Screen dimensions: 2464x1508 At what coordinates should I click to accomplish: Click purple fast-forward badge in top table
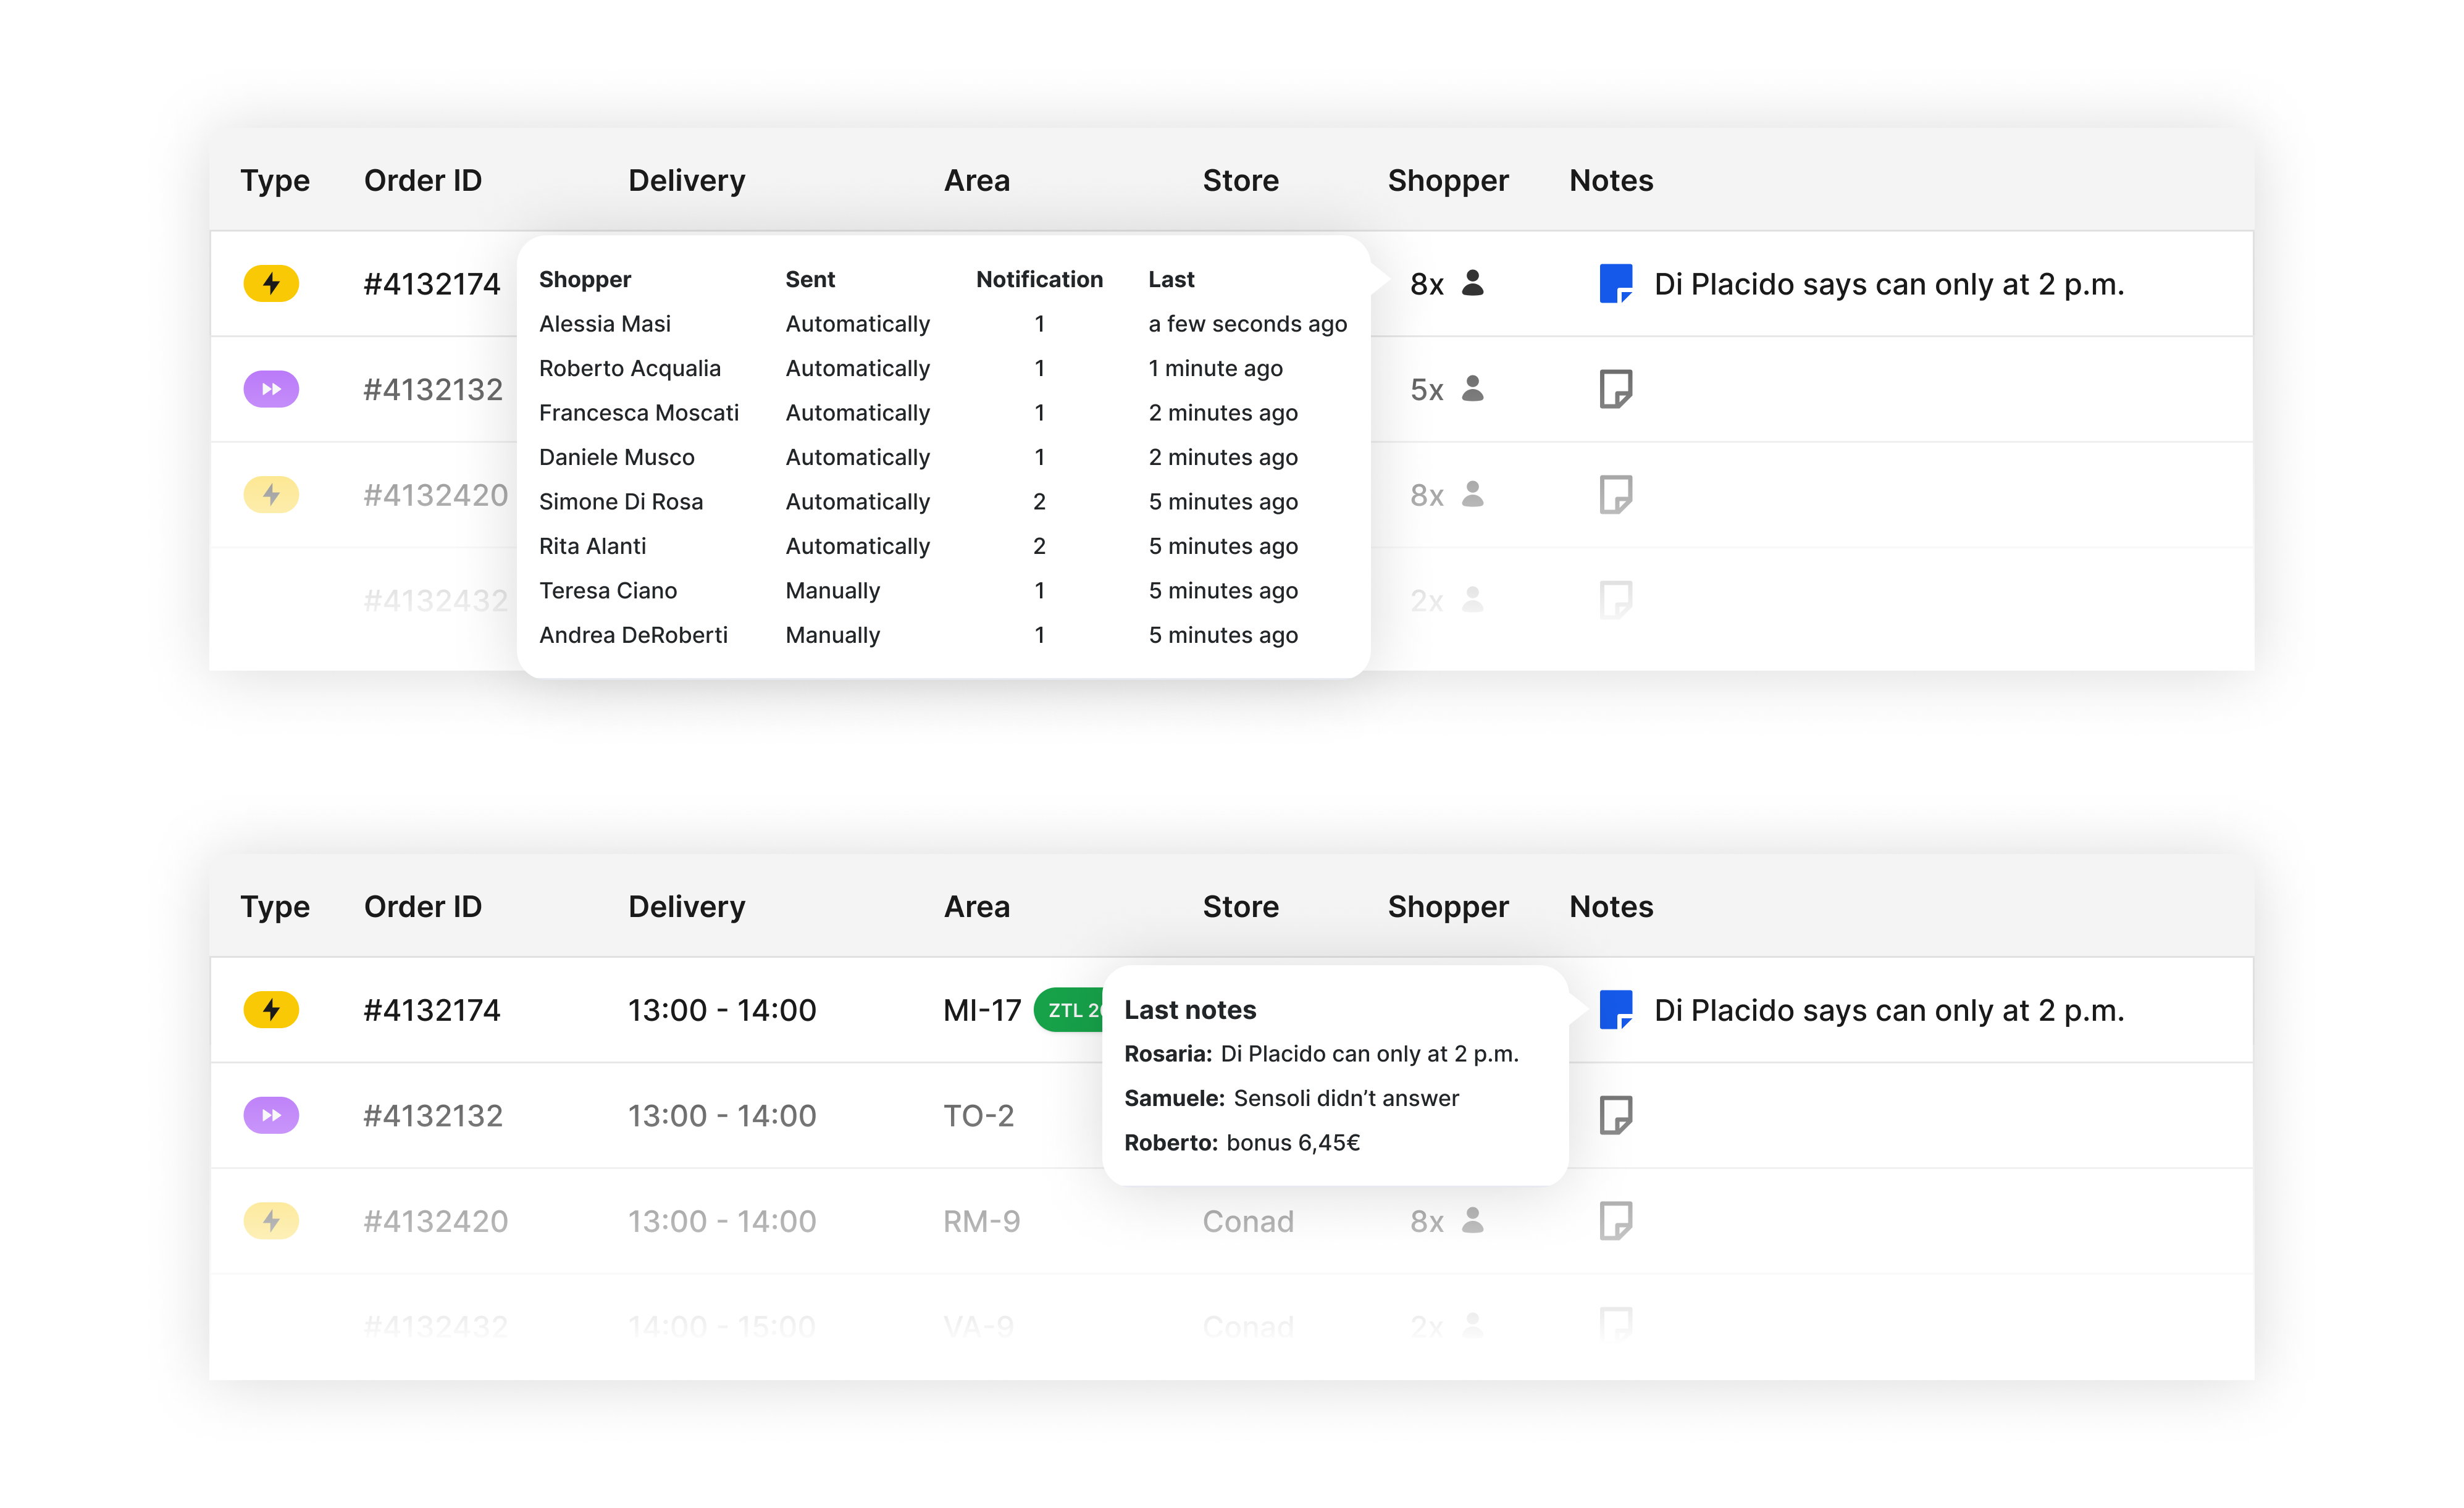(271, 389)
